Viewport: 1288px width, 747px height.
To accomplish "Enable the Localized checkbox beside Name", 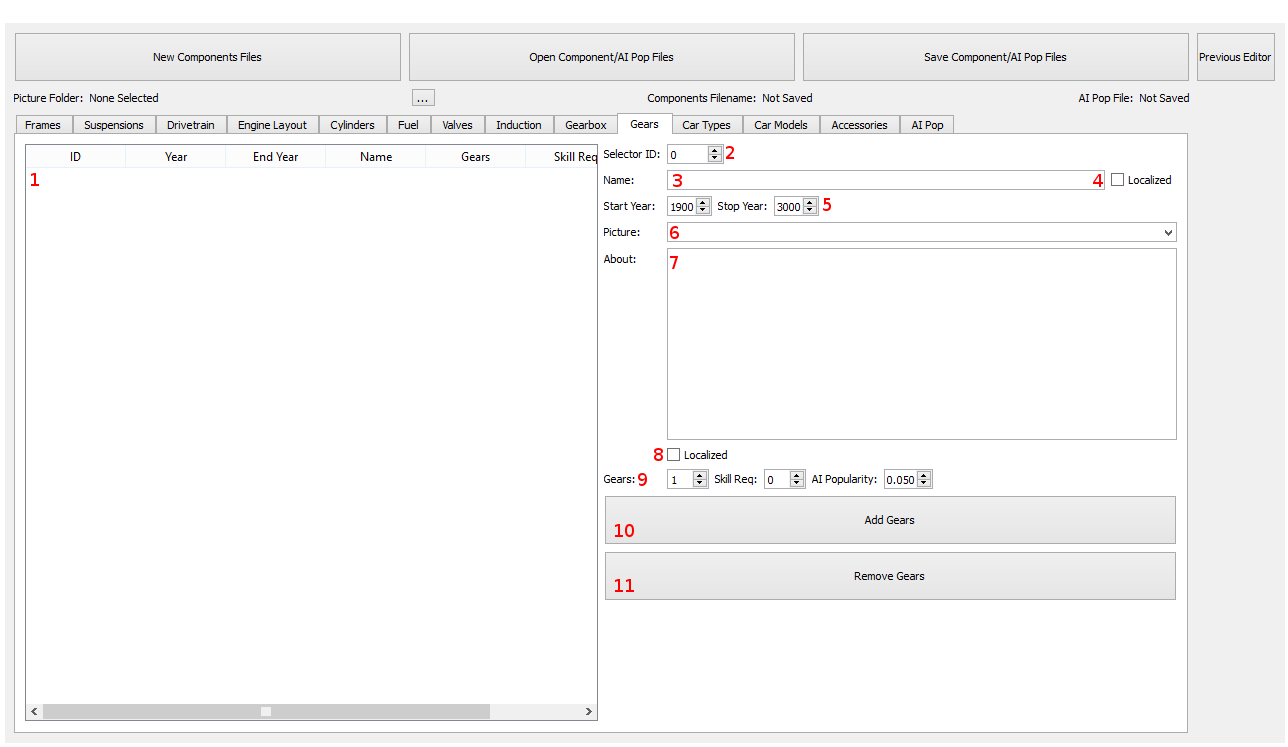I will (1118, 180).
